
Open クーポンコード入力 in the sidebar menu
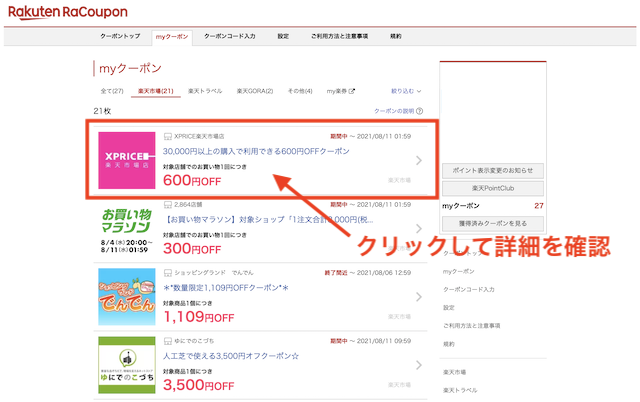point(469,289)
